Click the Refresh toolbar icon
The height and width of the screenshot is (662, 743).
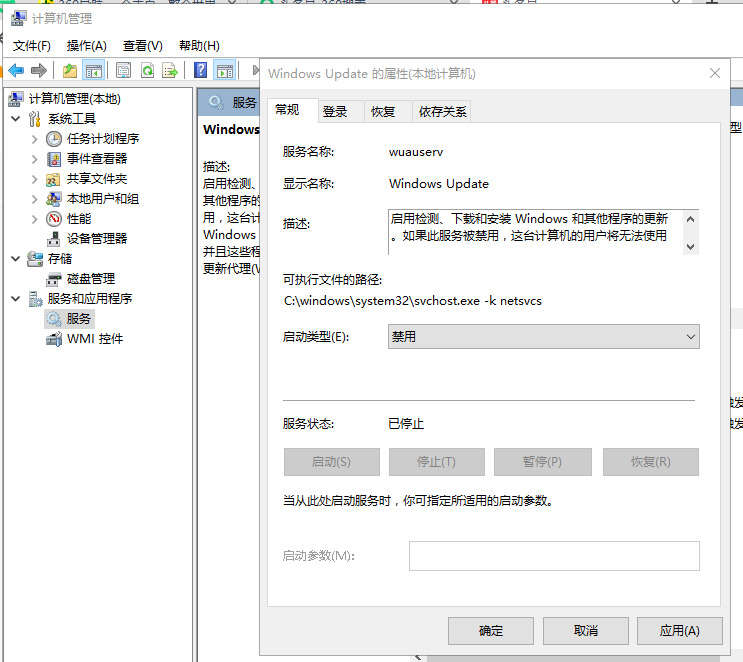[x=147, y=71]
